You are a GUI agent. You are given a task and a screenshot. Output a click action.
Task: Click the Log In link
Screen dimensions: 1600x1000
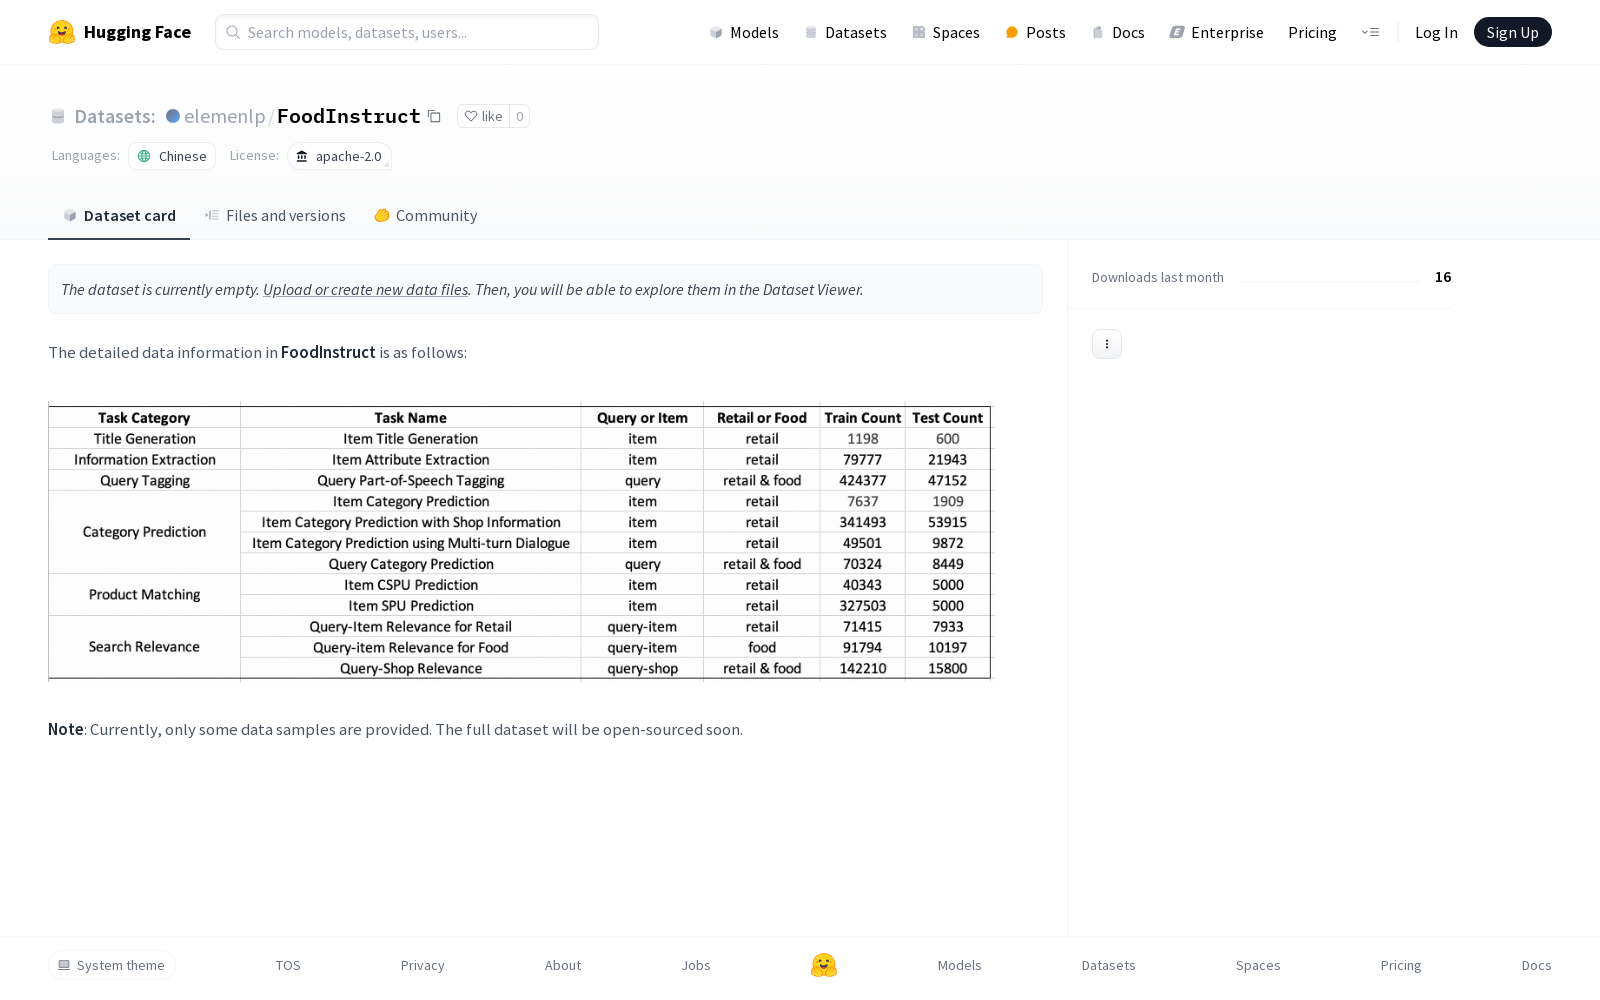coord(1436,32)
